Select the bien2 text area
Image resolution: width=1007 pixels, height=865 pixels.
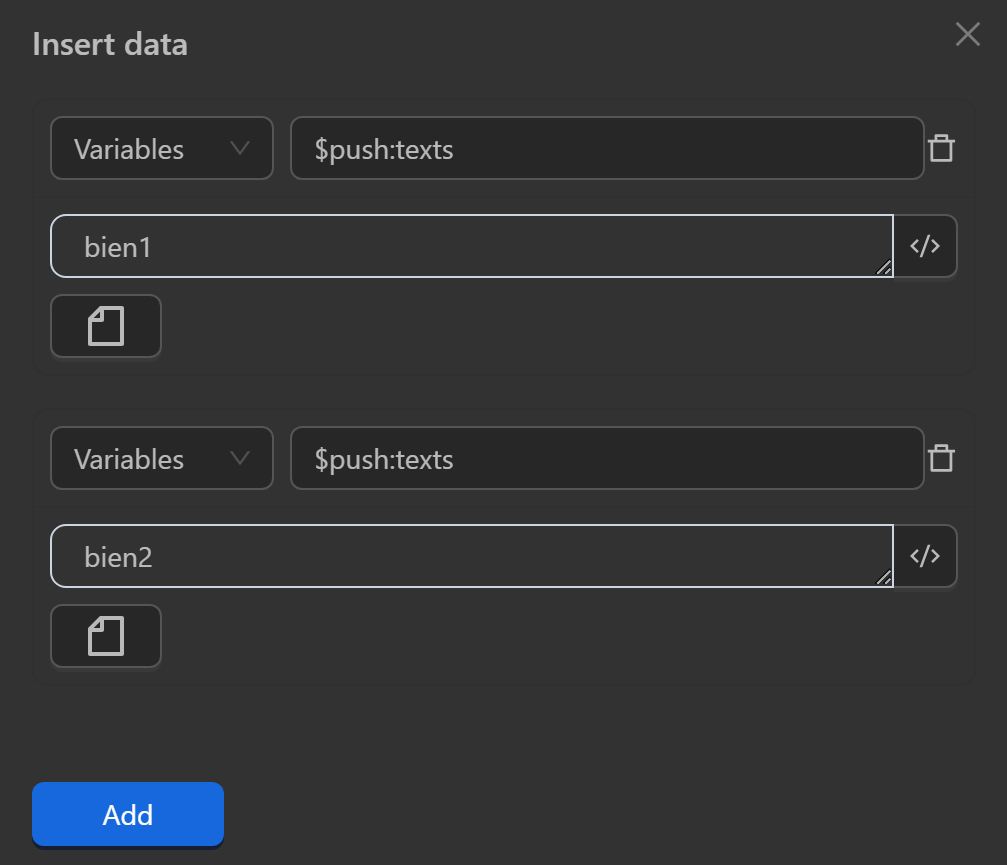470,555
